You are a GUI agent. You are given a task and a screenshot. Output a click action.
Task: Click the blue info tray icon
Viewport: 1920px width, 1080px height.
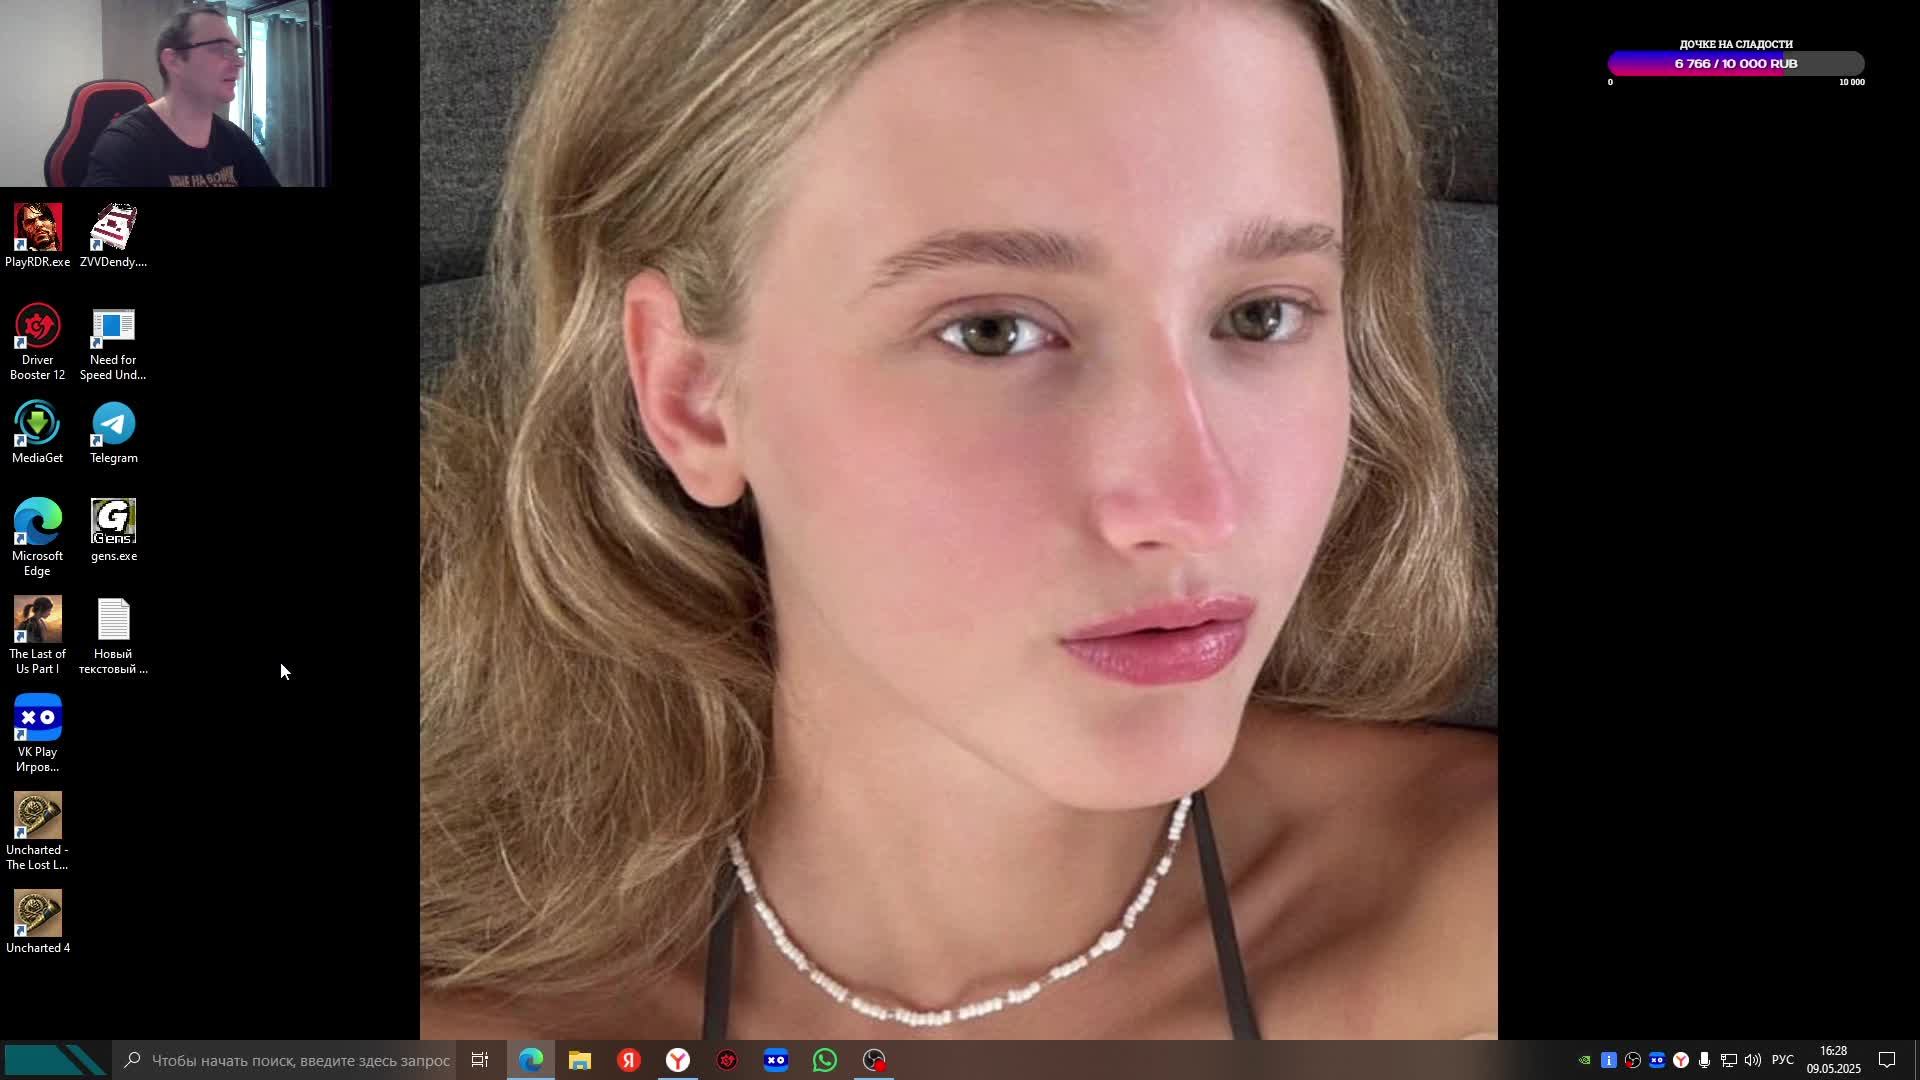pyautogui.click(x=1609, y=1060)
